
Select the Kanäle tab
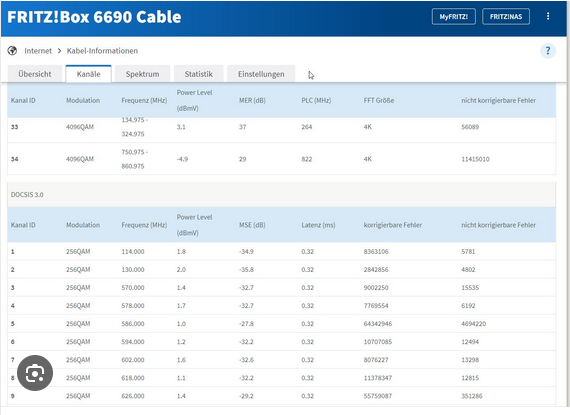pyautogui.click(x=88, y=74)
